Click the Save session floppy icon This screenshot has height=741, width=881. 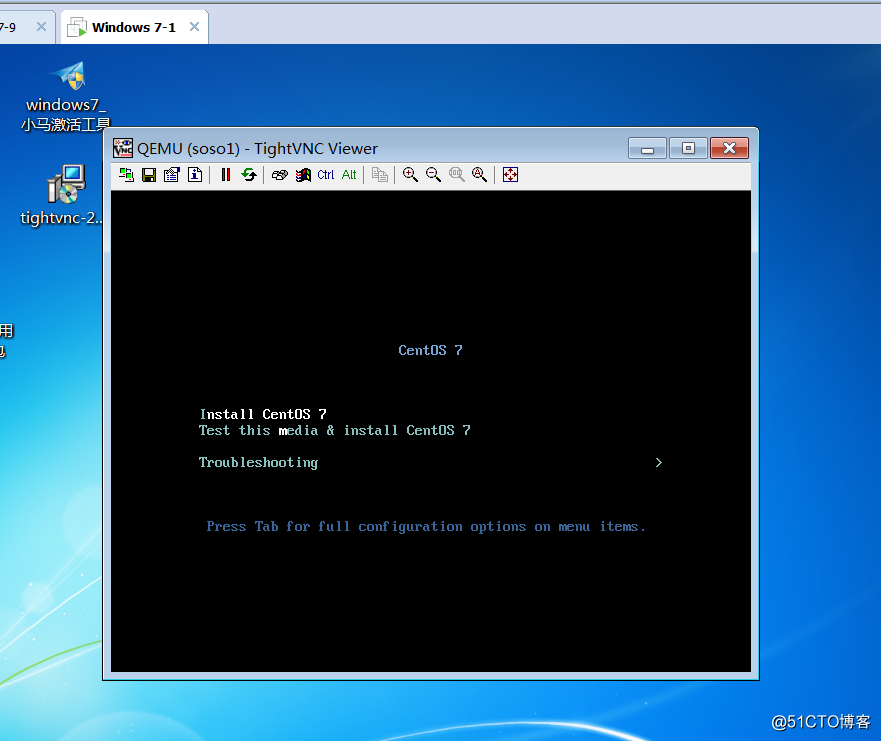click(149, 175)
